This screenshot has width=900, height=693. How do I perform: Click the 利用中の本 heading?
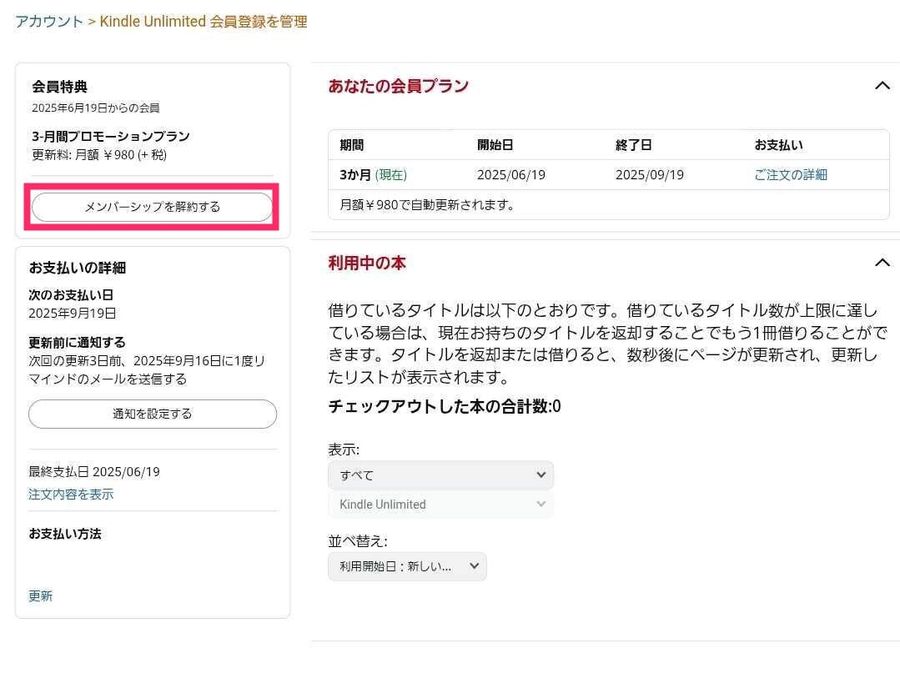coord(367,263)
